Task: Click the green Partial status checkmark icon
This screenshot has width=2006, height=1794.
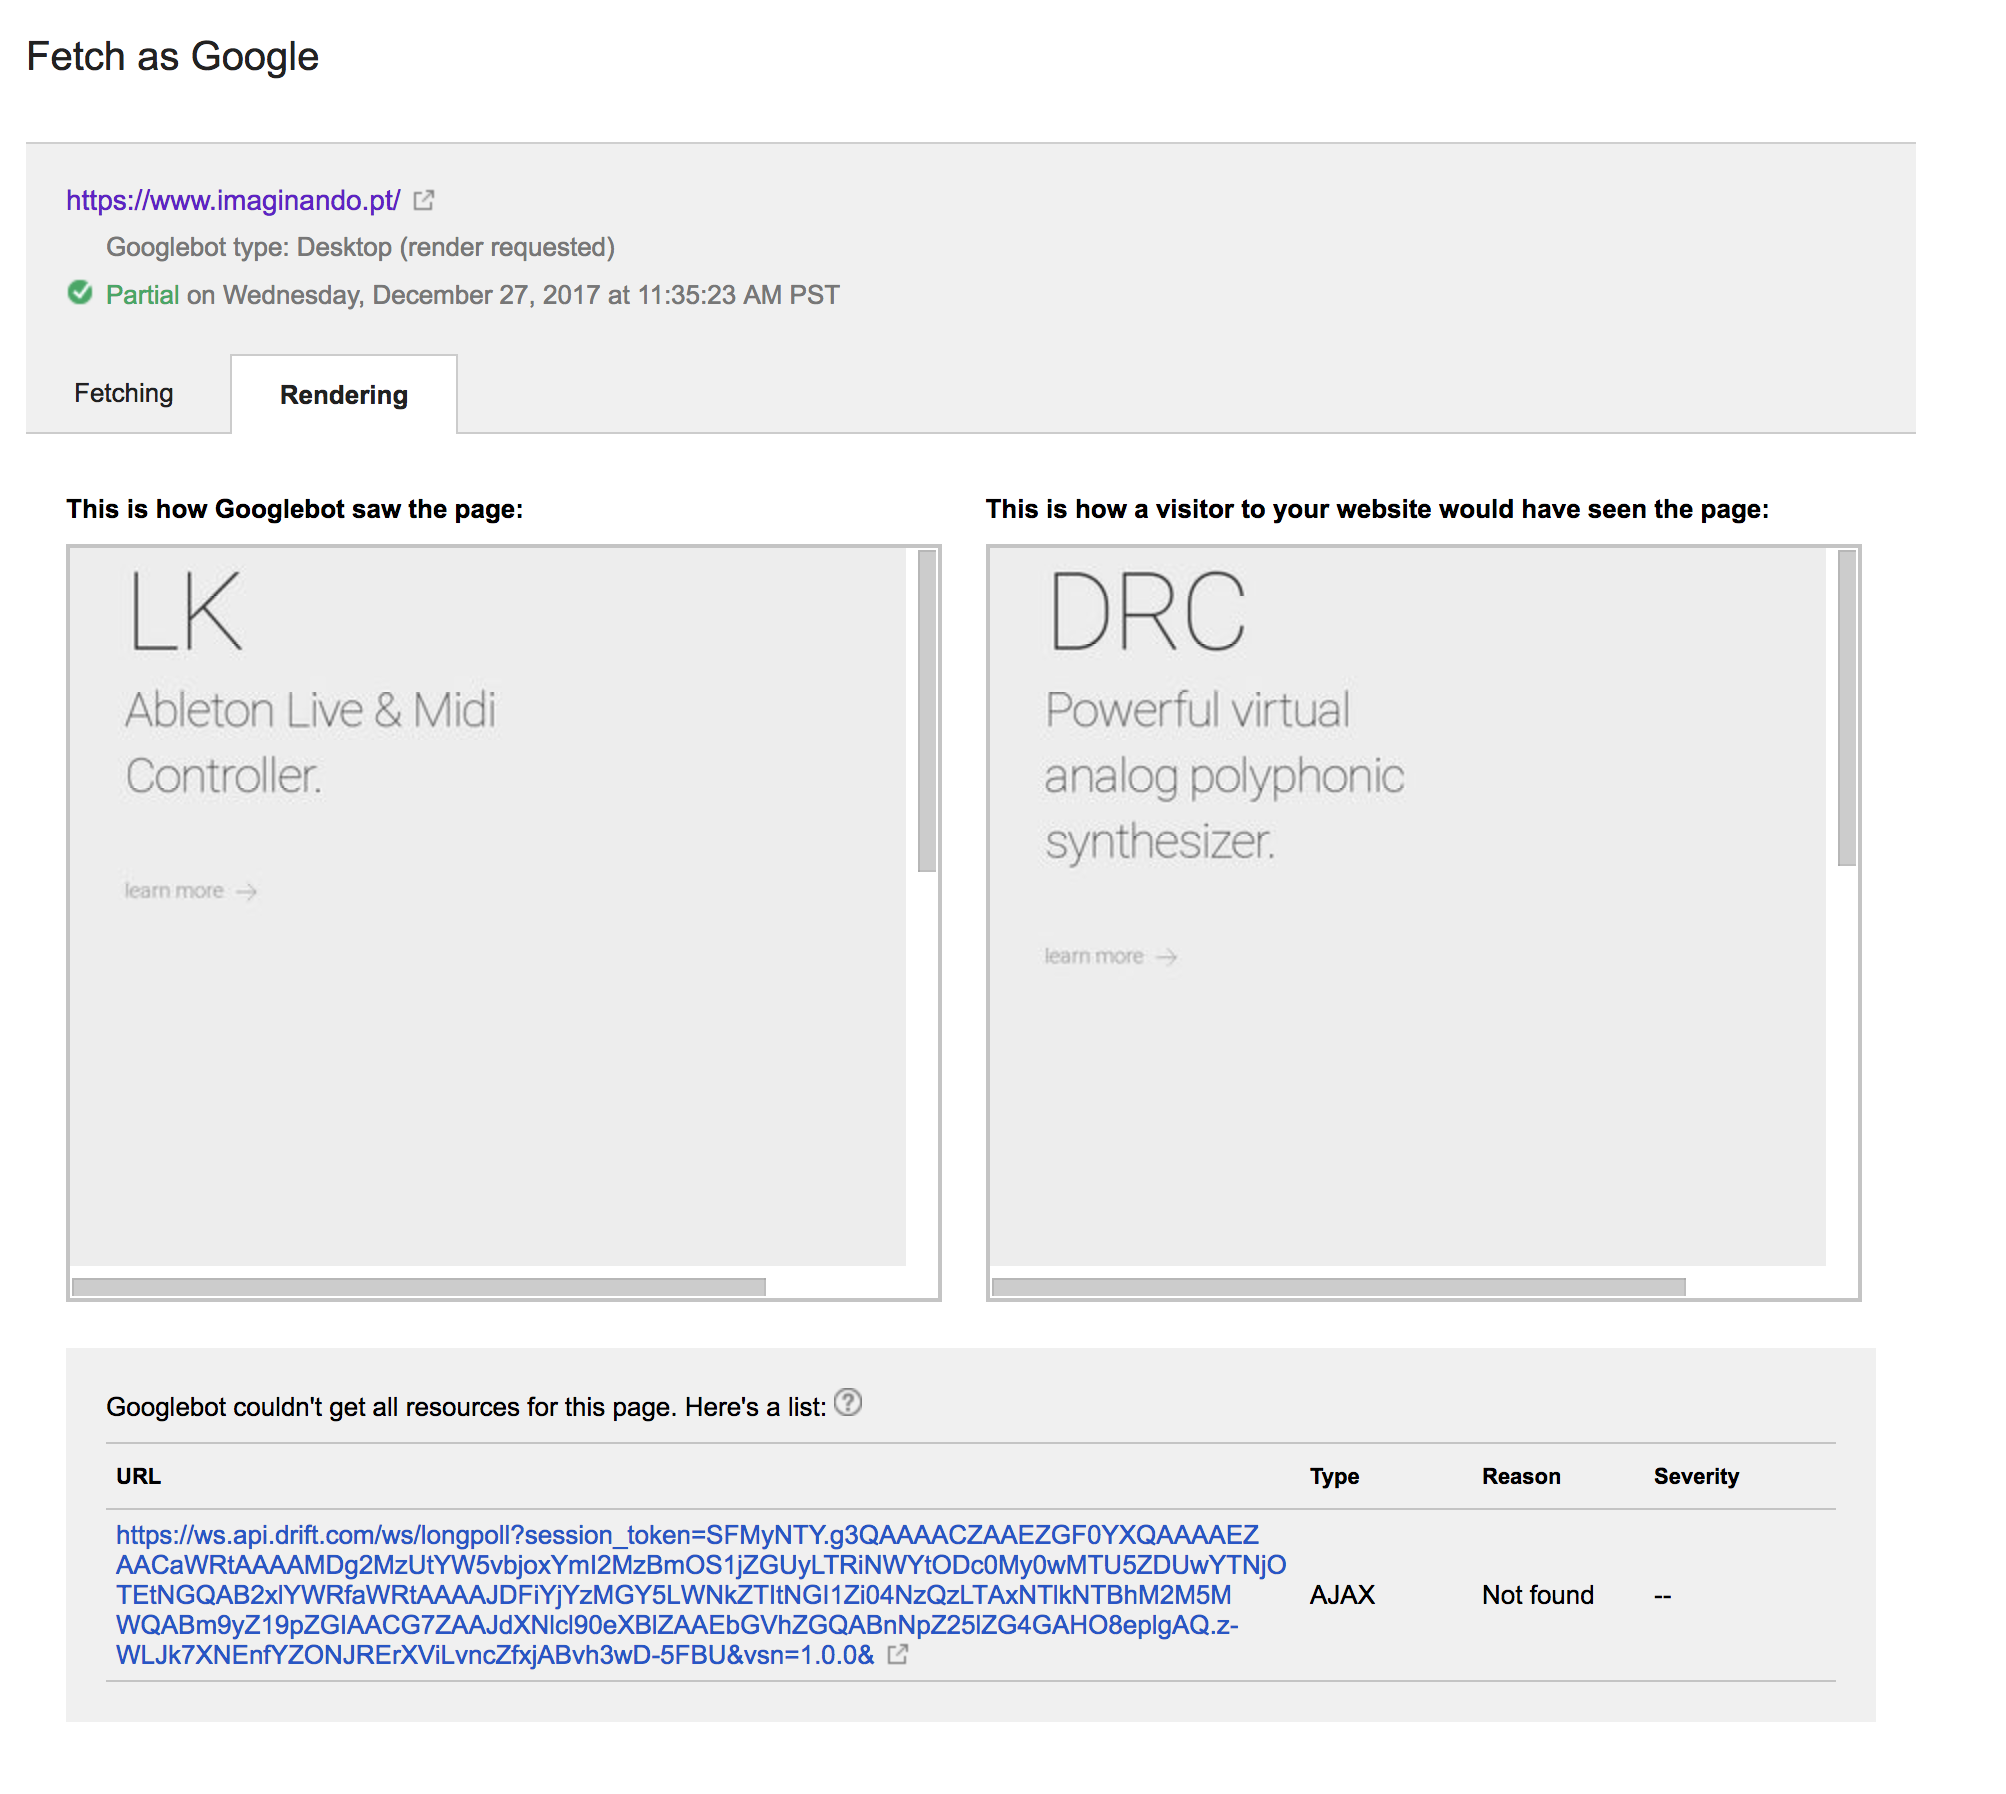Action: (x=80, y=293)
